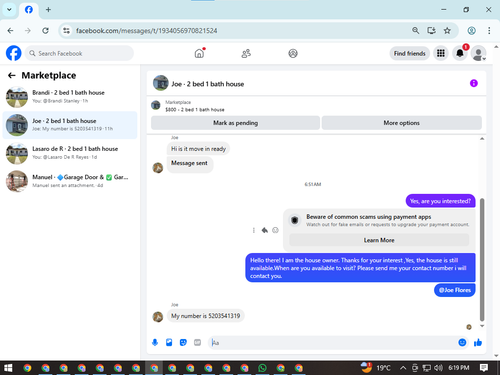The image size is (500, 375).
Task: Go to the Home feed icon
Action: (199, 53)
